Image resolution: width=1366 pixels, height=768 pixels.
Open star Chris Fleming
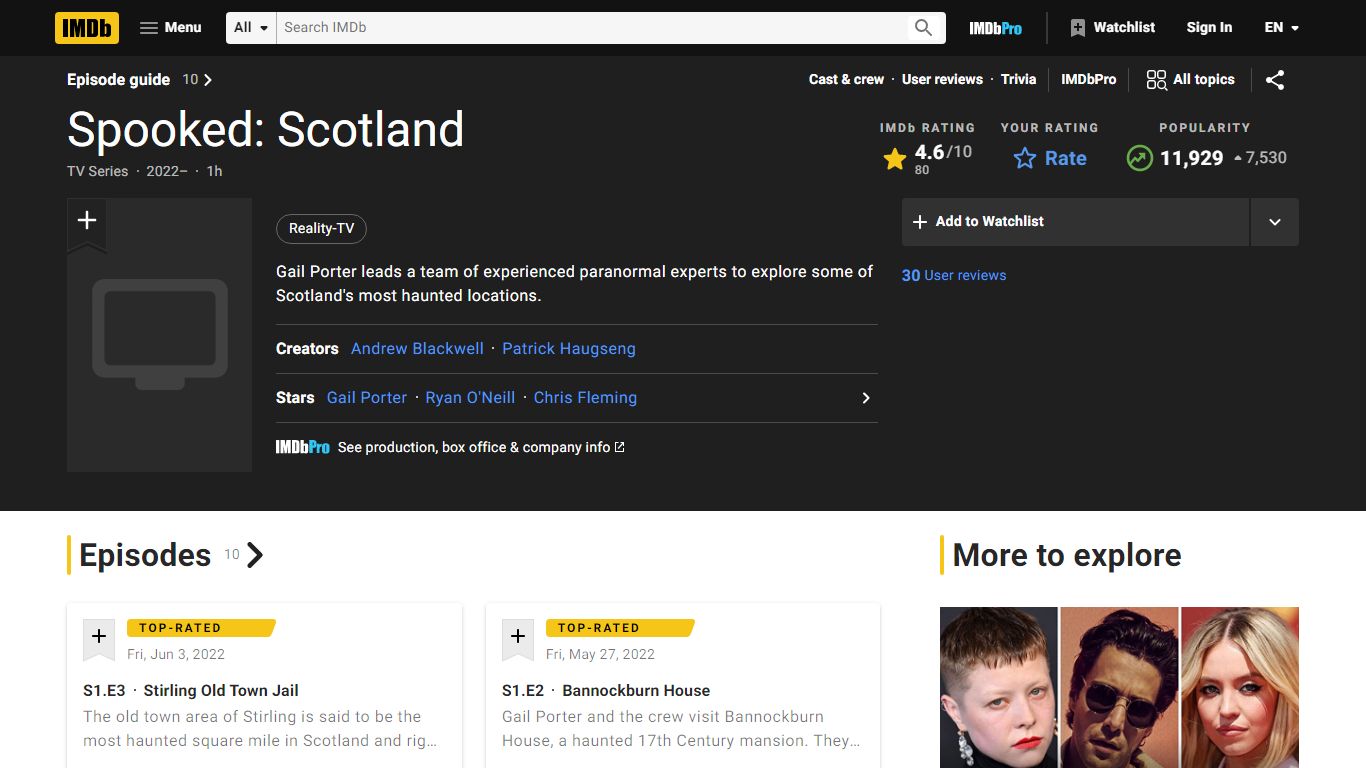pos(585,398)
